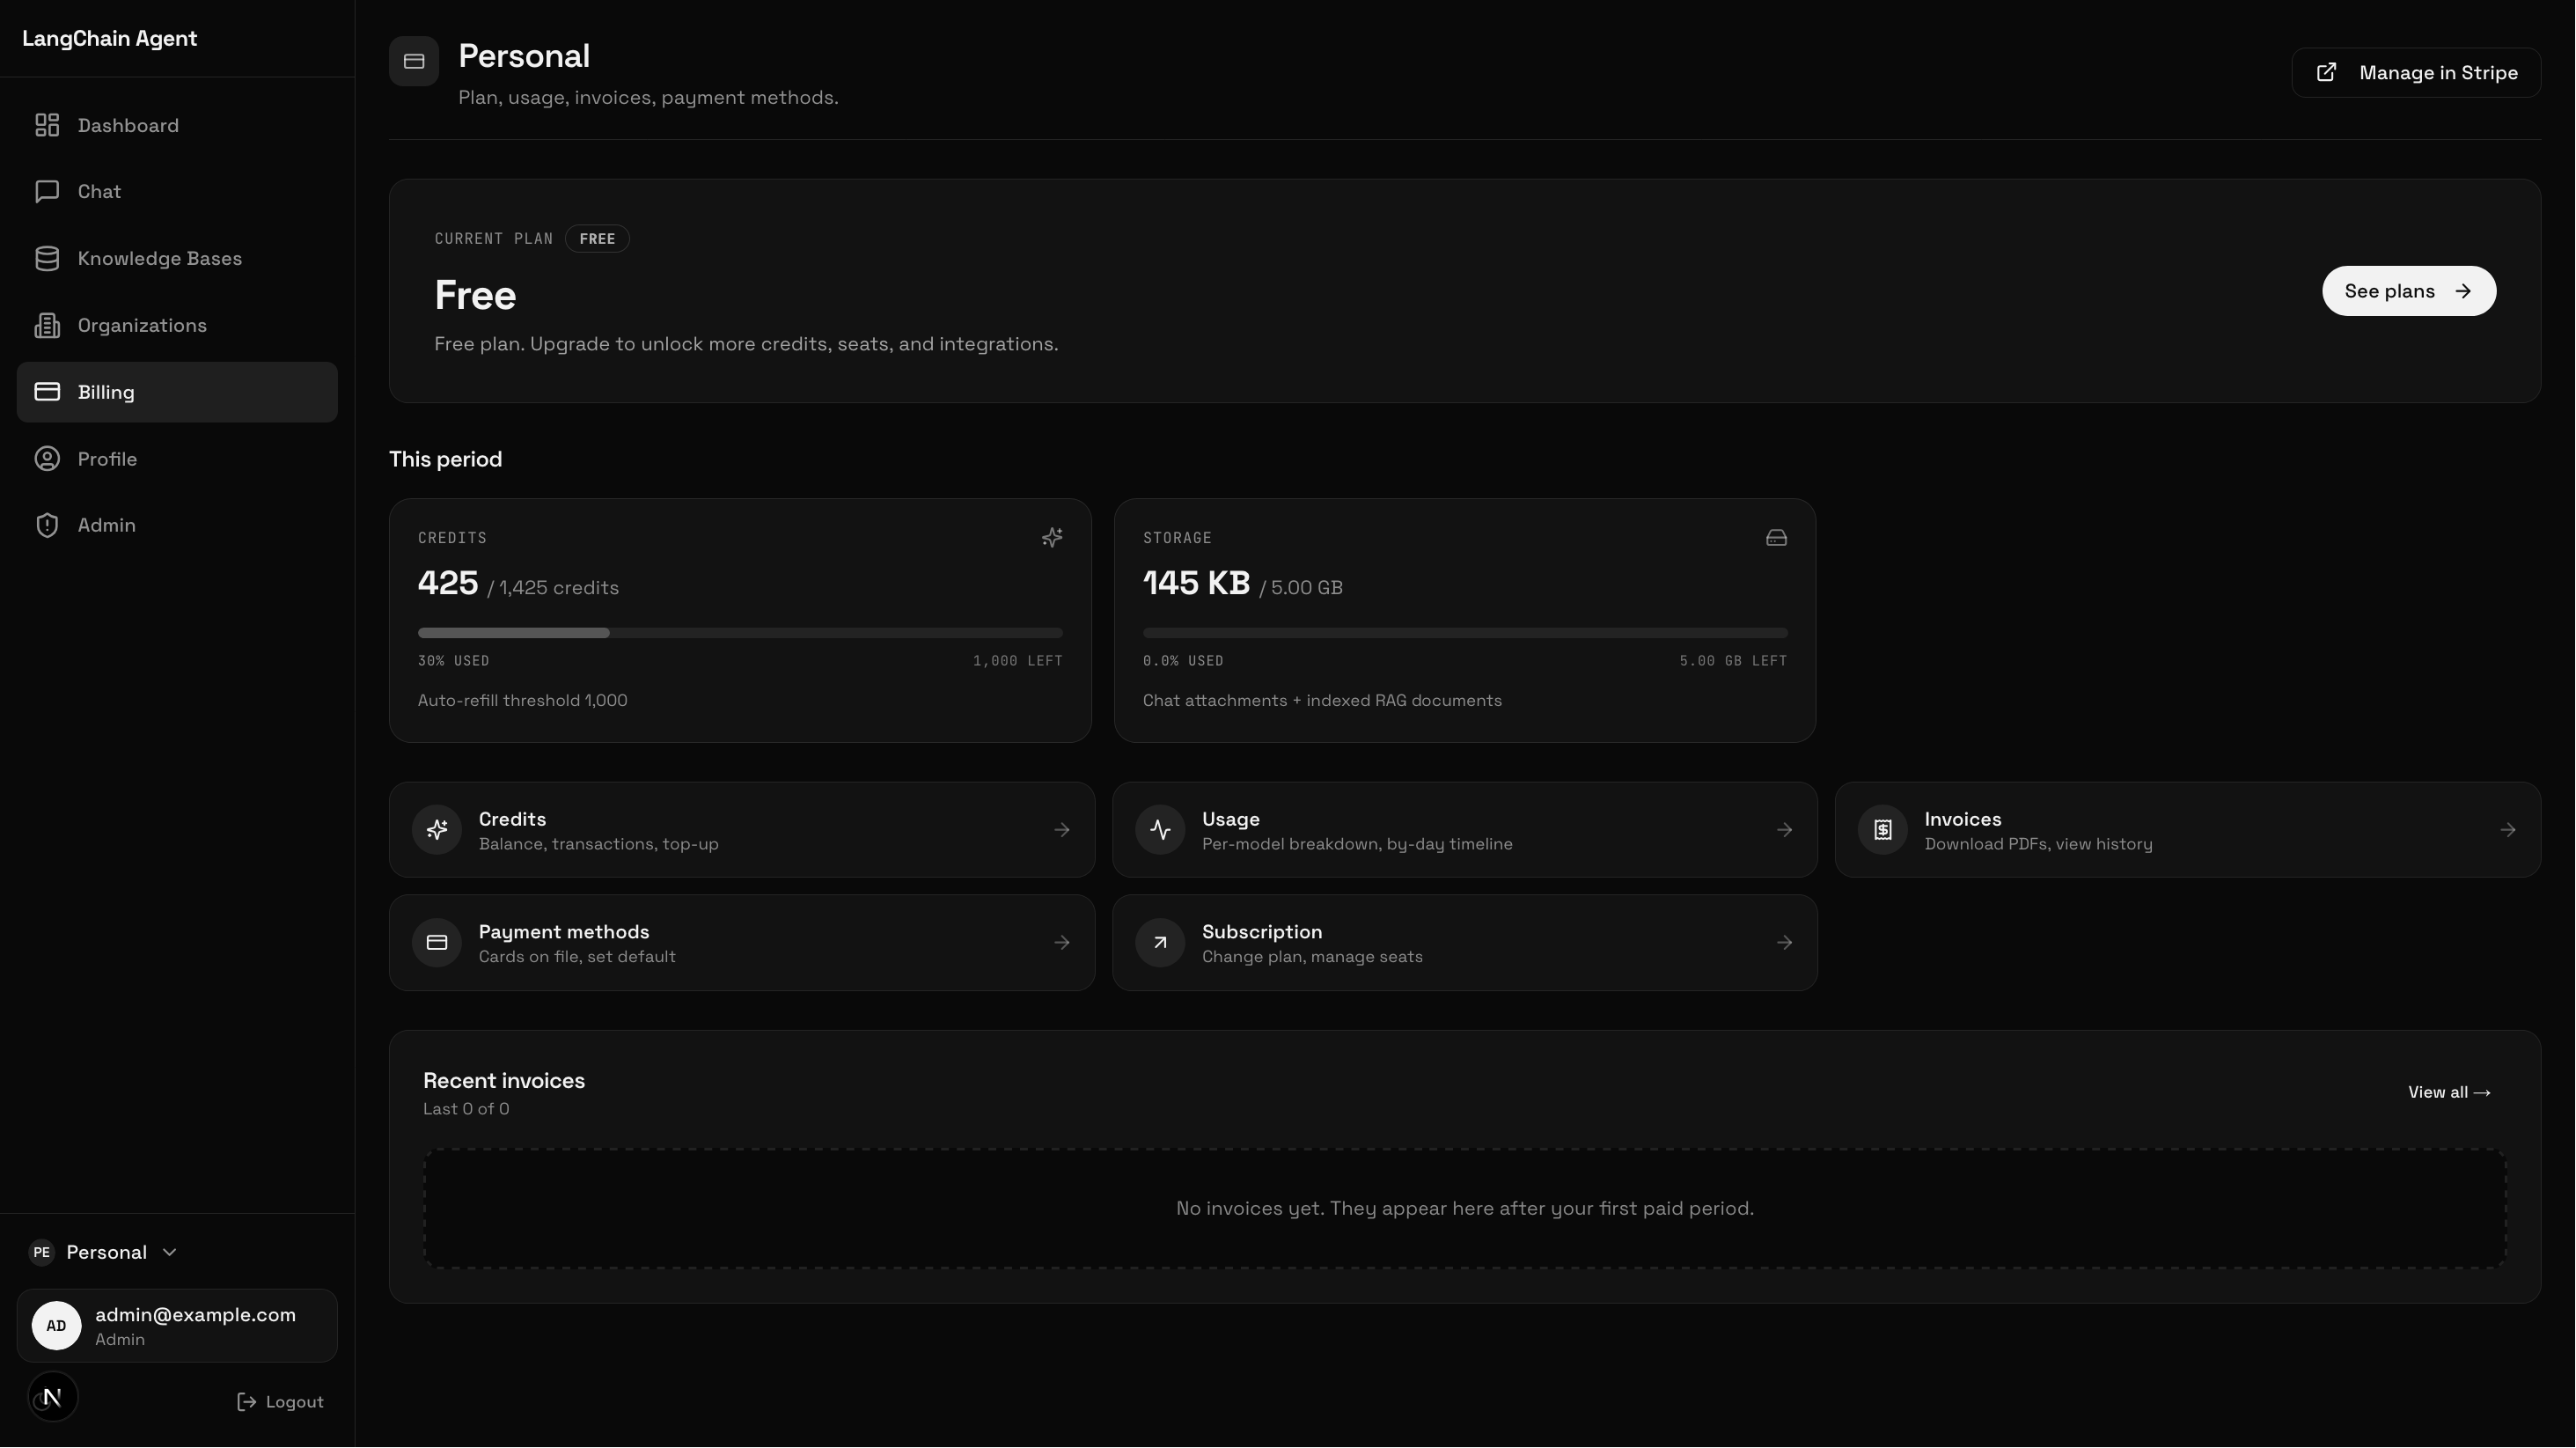Image resolution: width=2576 pixels, height=1448 pixels.
Task: Open the Dashboard page
Action: pyautogui.click(x=177, y=125)
